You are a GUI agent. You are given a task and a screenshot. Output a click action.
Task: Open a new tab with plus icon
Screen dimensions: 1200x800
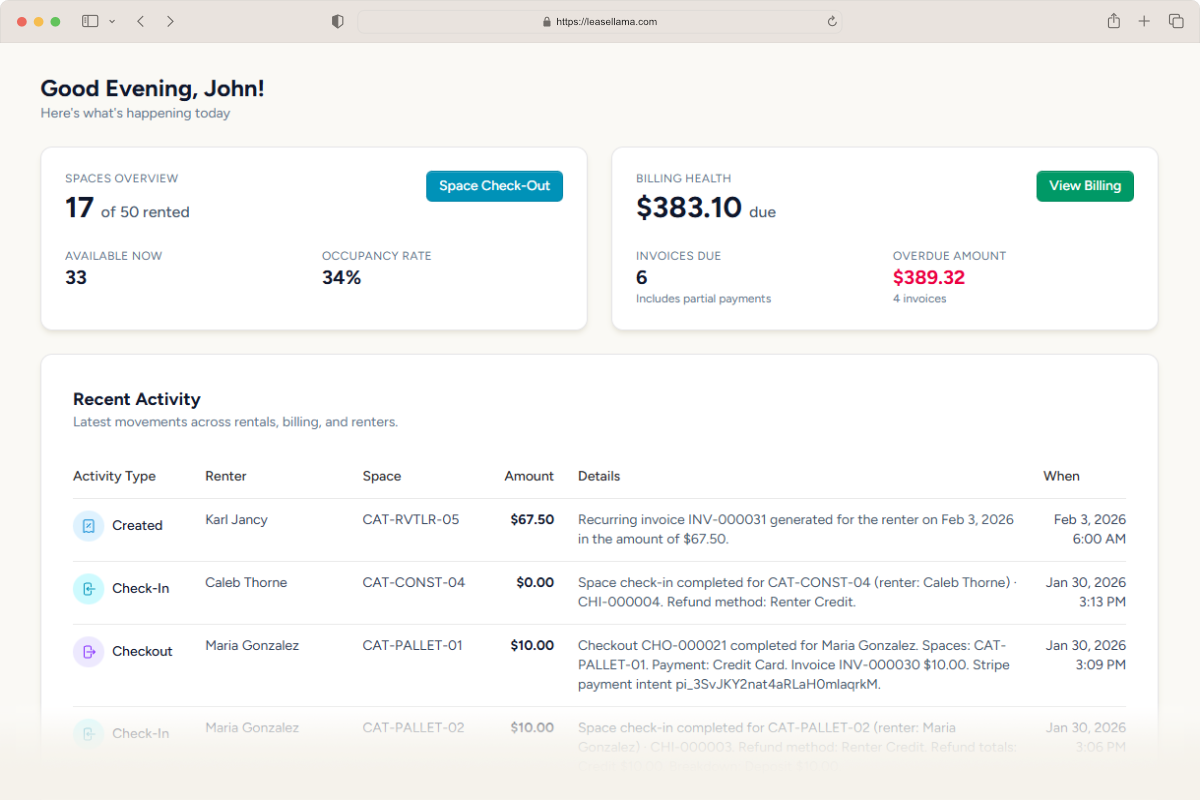1144,21
